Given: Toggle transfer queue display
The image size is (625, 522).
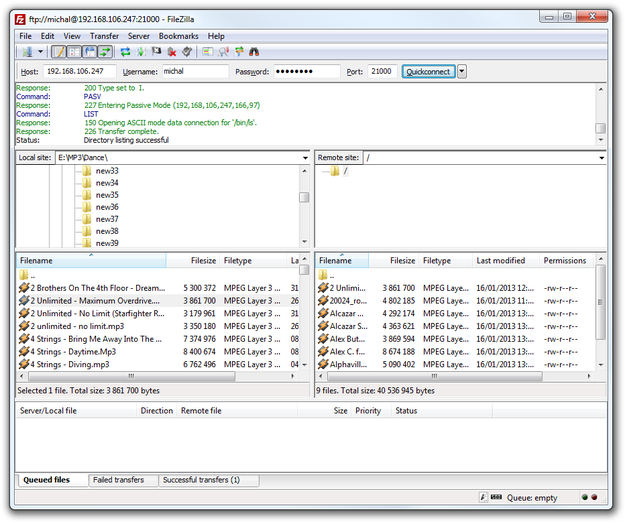Looking at the screenshot, I should [105, 52].
